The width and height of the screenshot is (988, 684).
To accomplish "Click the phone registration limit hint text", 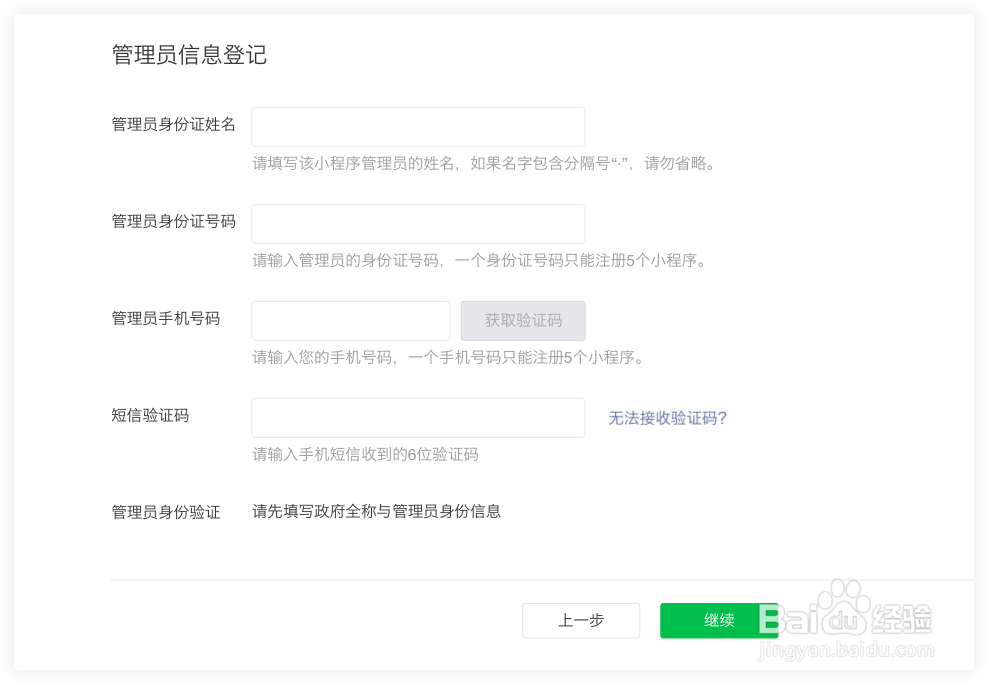I will pyautogui.click(x=450, y=358).
